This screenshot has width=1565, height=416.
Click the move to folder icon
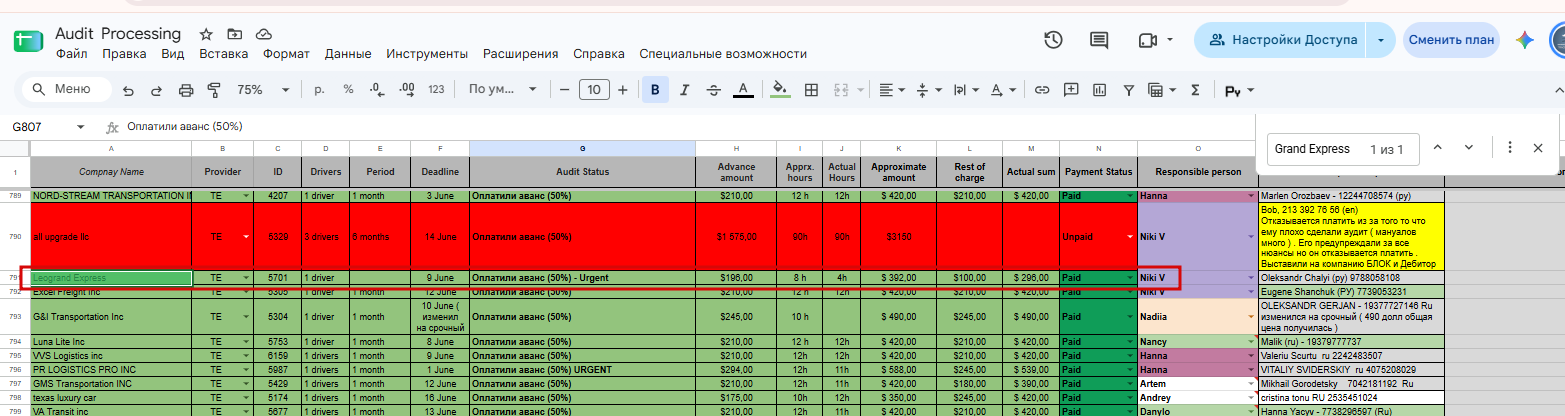[x=234, y=34]
